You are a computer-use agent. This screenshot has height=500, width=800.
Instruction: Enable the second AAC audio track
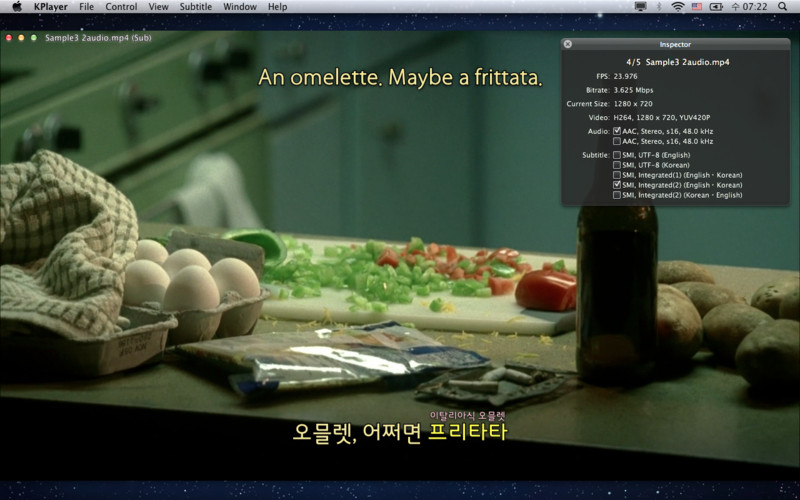tap(616, 142)
